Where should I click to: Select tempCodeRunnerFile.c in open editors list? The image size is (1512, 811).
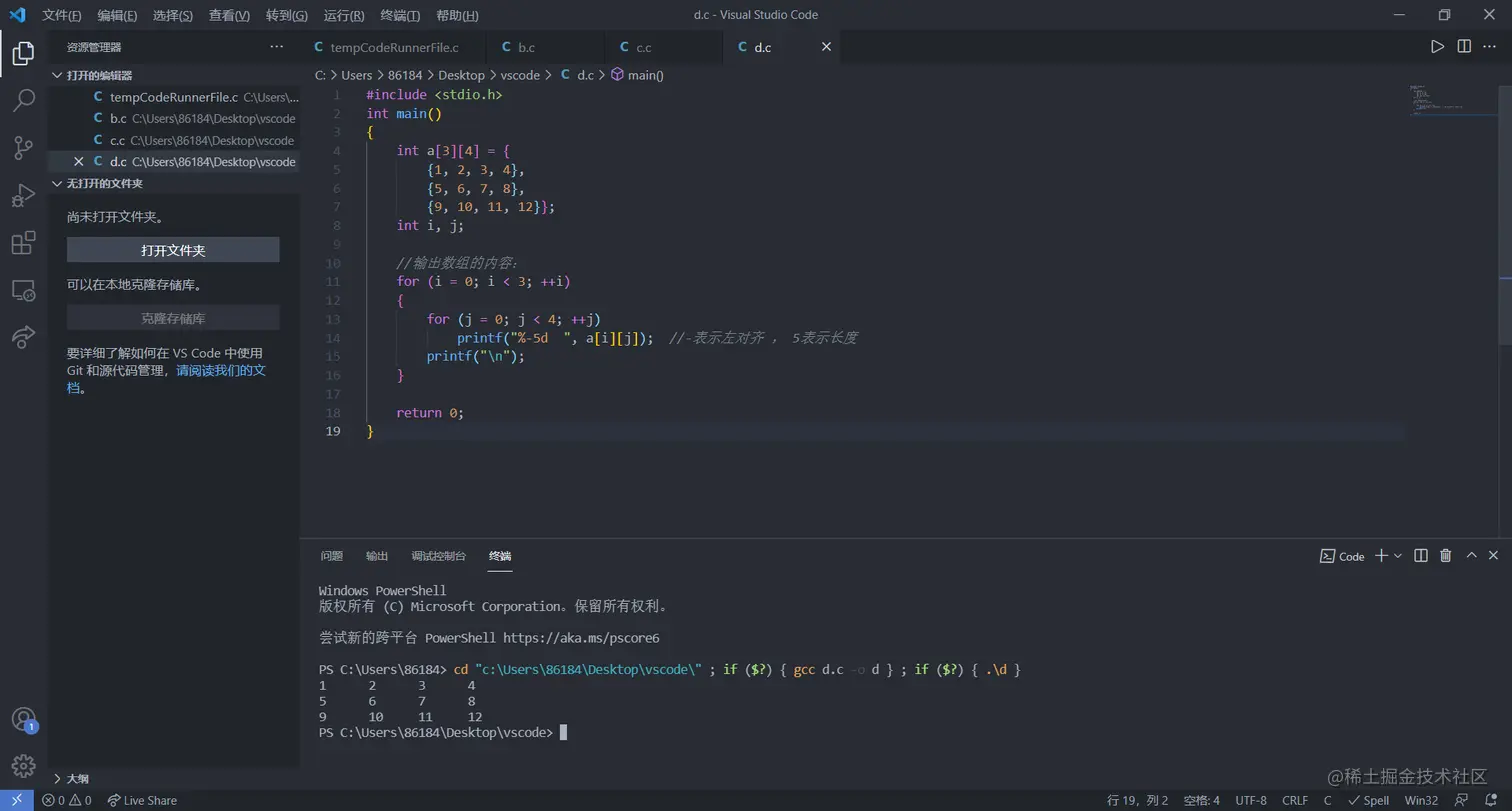tap(174, 97)
